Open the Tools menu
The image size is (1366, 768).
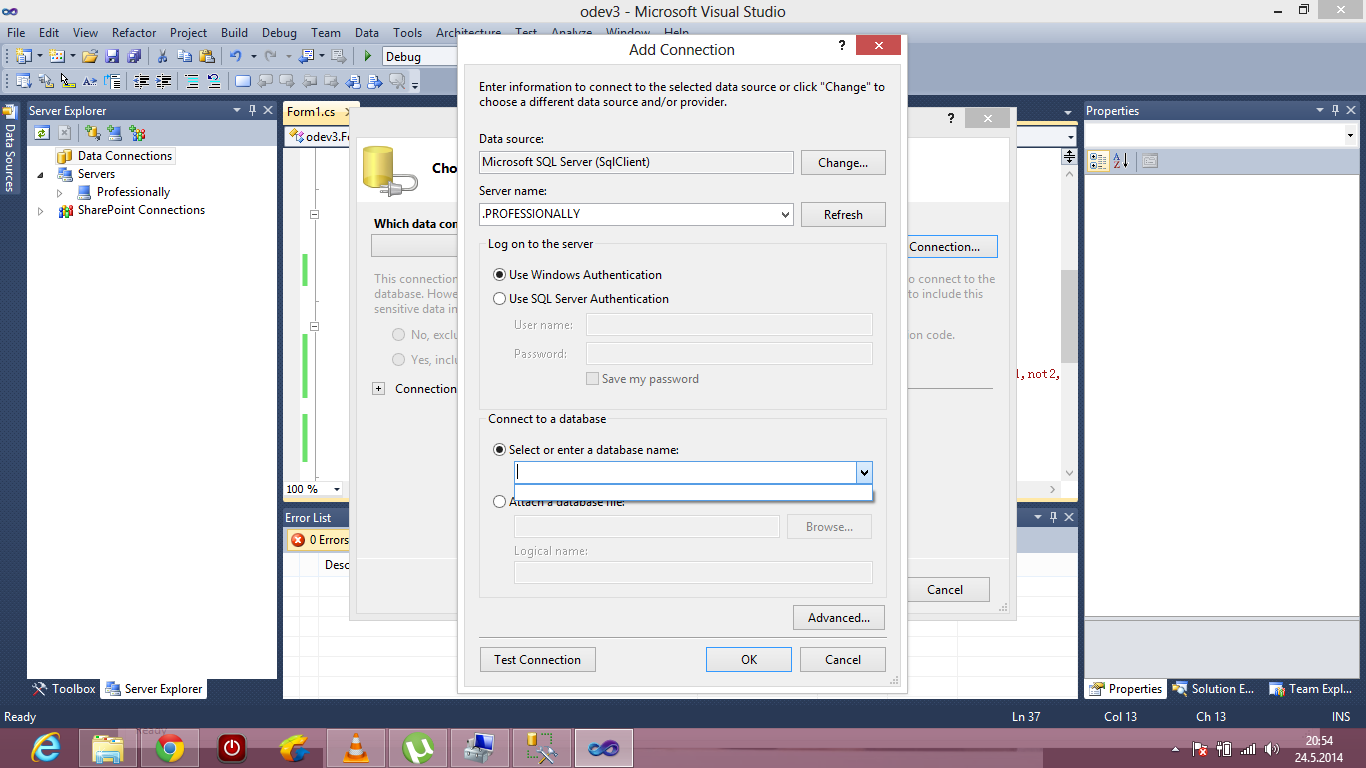pos(407,33)
